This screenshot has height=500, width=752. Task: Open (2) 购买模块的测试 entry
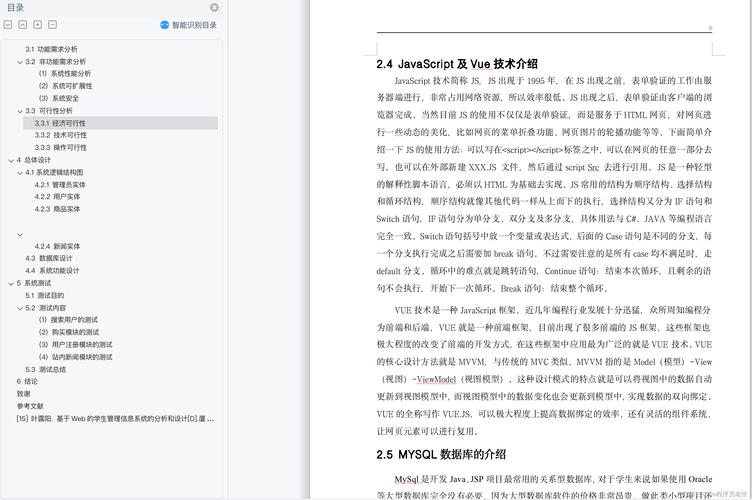[x=69, y=332]
